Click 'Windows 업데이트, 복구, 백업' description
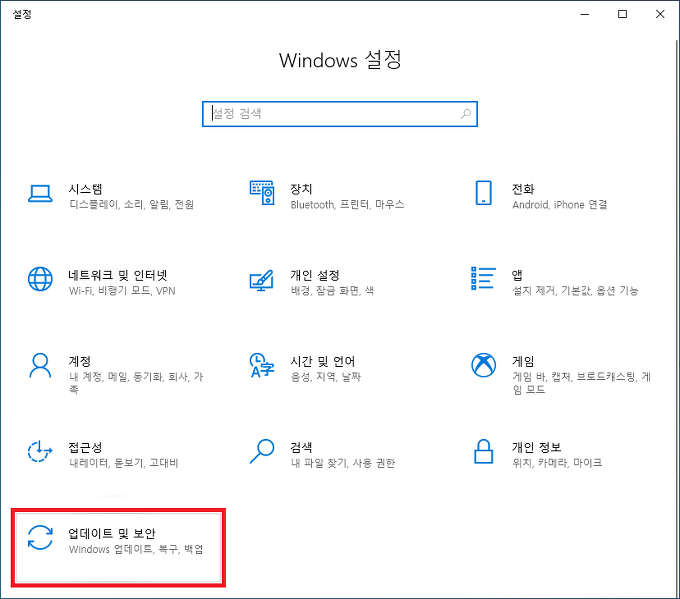The height and width of the screenshot is (599, 680). pyautogui.click(x=136, y=549)
